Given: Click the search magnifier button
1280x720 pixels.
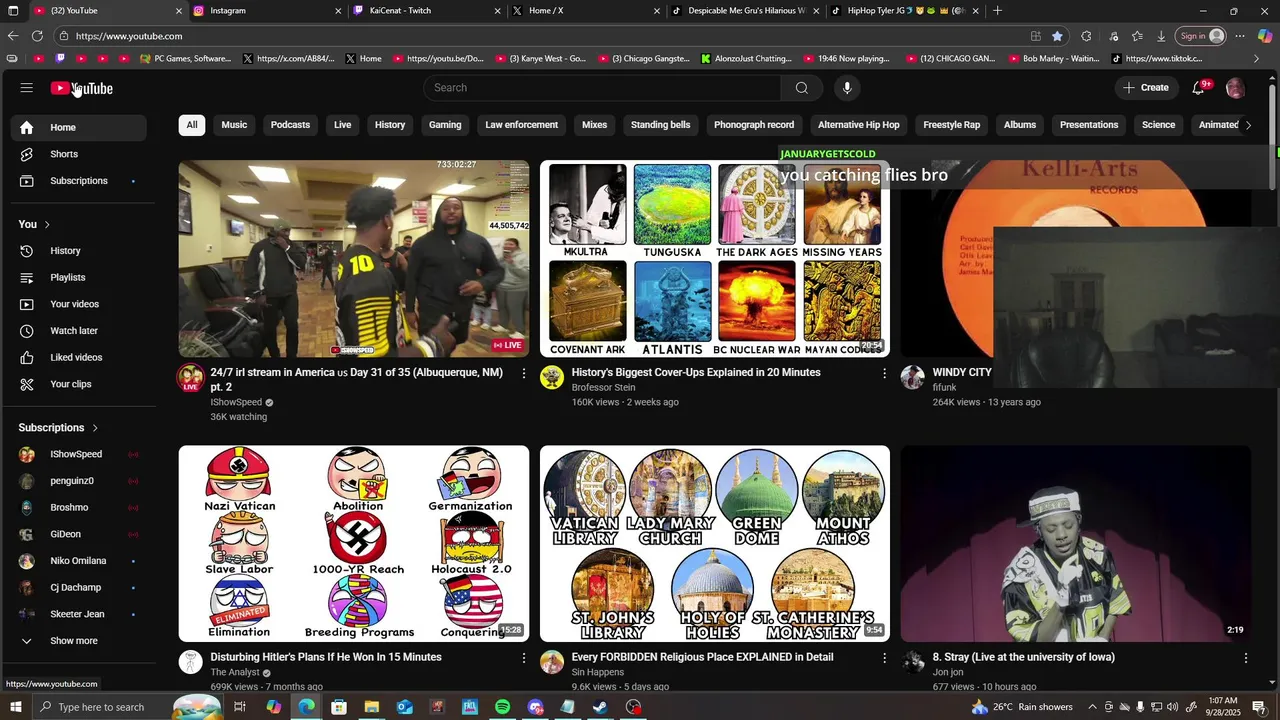Looking at the screenshot, I should click(x=801, y=88).
